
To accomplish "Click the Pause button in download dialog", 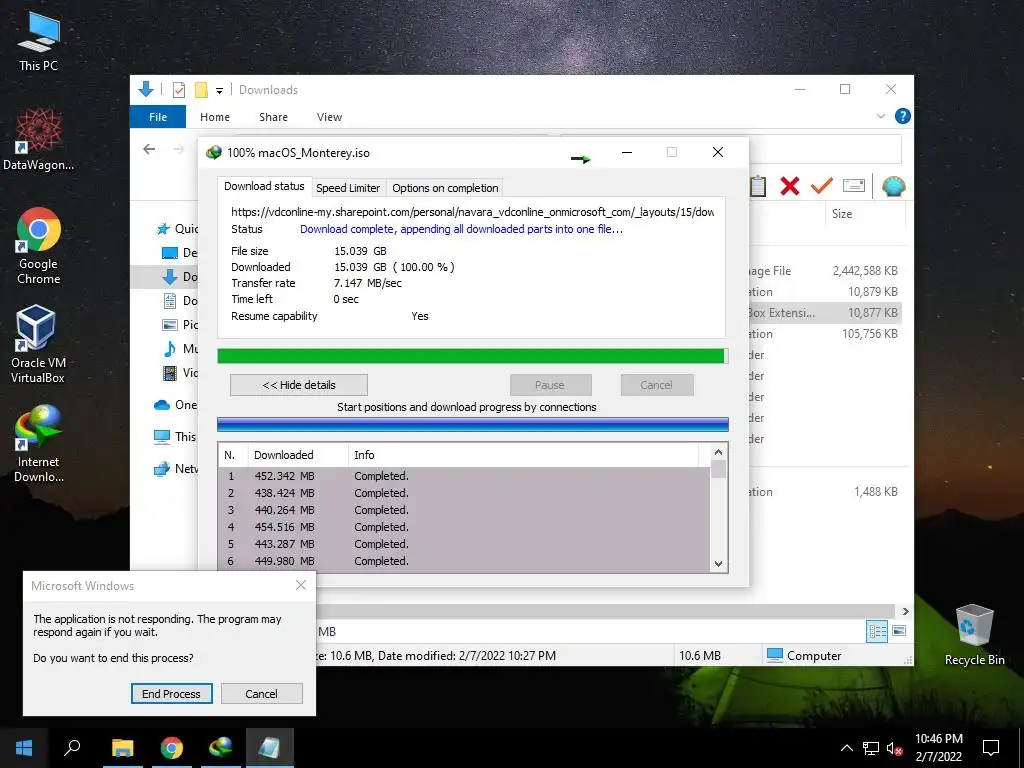I will click(550, 385).
